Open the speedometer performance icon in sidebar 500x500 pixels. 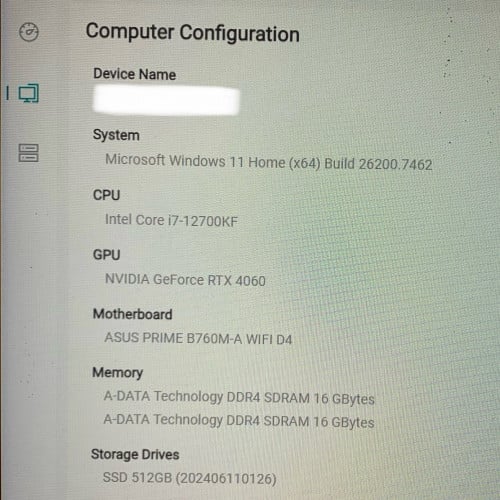[29, 32]
